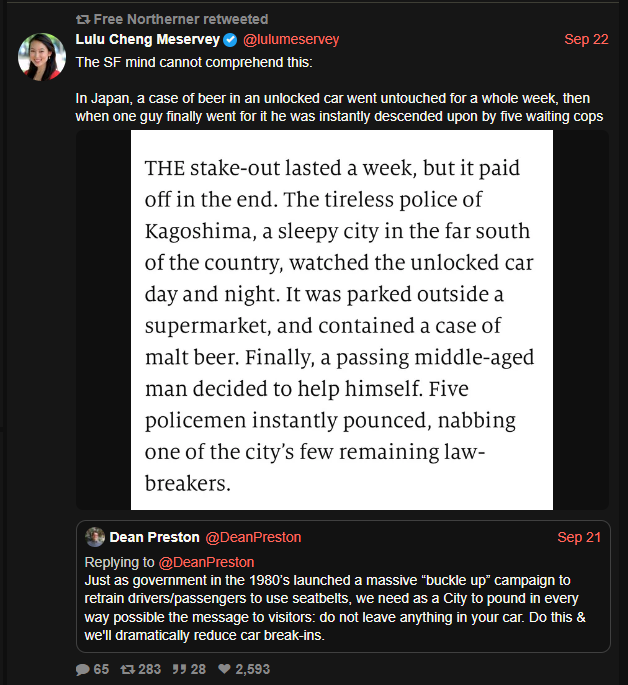Click the 2,593 likes count

(252, 669)
